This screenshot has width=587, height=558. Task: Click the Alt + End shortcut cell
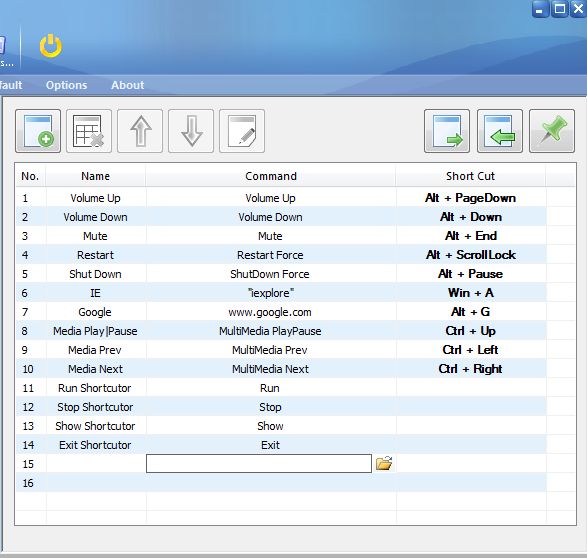point(471,236)
